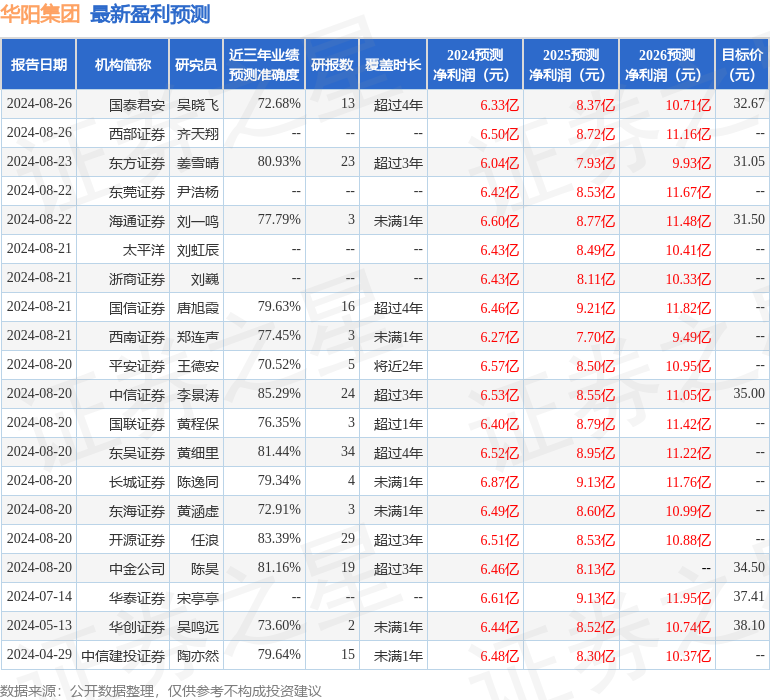
Task: Click target price 35.00
Action: click(x=749, y=393)
